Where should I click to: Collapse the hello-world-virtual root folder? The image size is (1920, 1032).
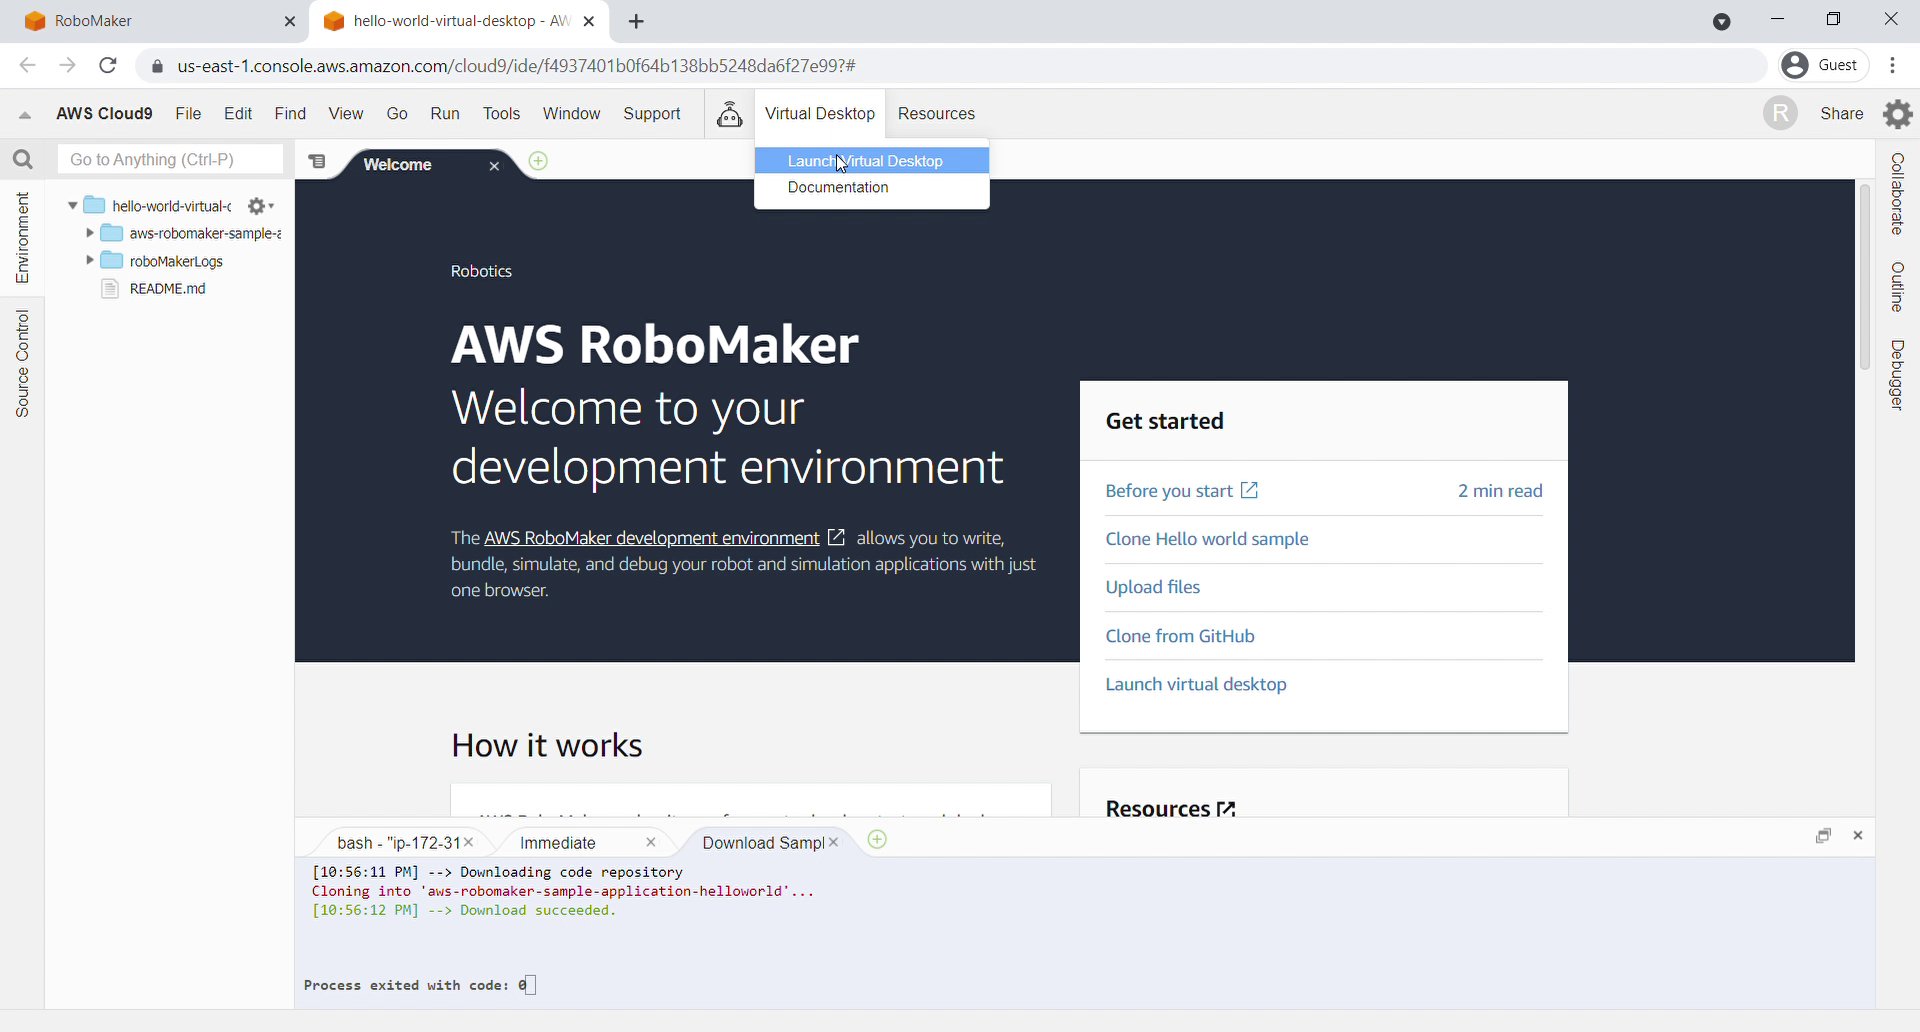(x=73, y=206)
